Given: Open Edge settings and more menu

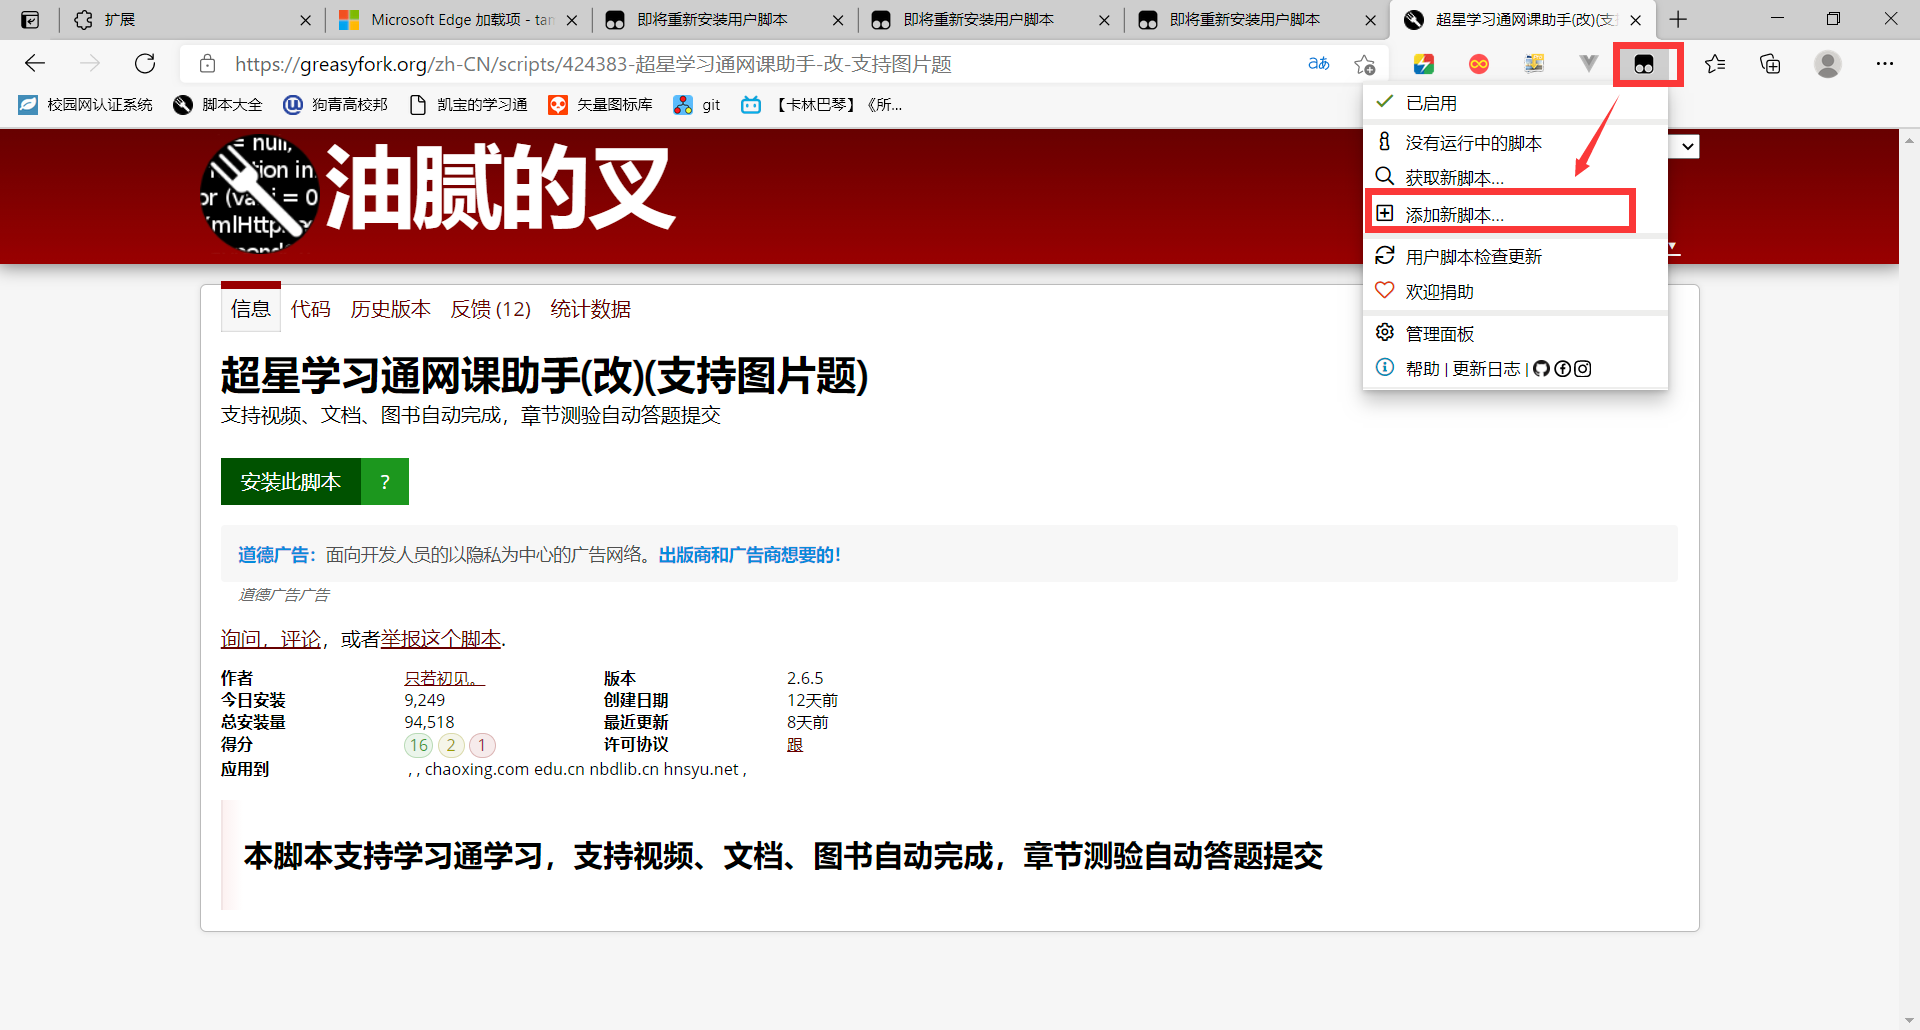Looking at the screenshot, I should (x=1885, y=64).
